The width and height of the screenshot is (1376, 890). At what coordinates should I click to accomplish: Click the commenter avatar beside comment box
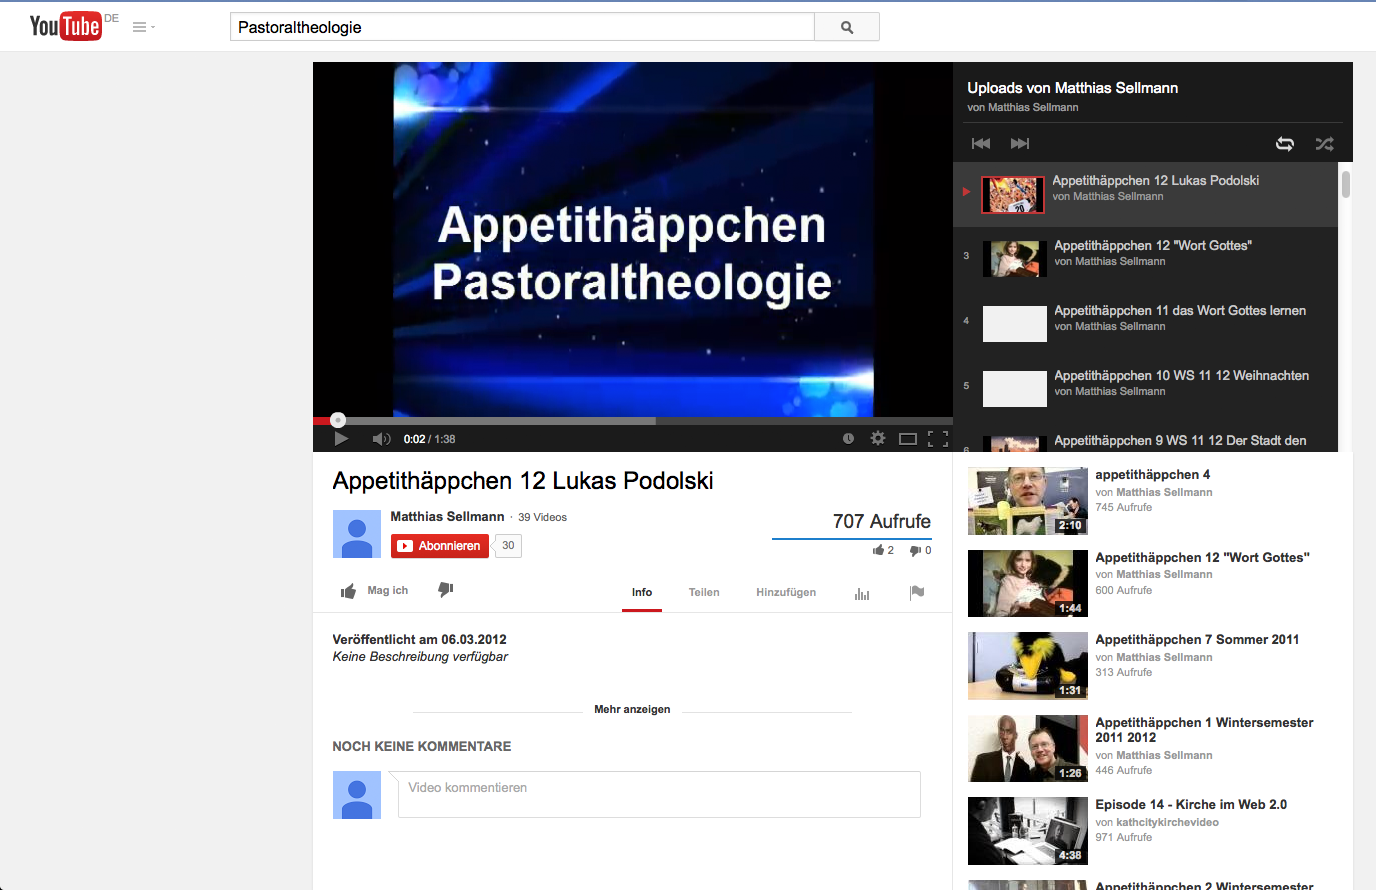tap(357, 795)
